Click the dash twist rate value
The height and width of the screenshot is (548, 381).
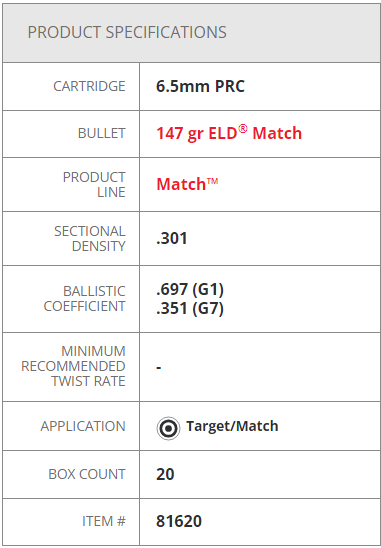point(159,367)
